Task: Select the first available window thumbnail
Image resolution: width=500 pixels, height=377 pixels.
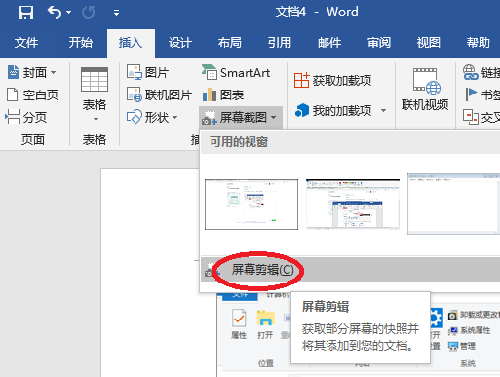Action: pyautogui.click(x=251, y=204)
